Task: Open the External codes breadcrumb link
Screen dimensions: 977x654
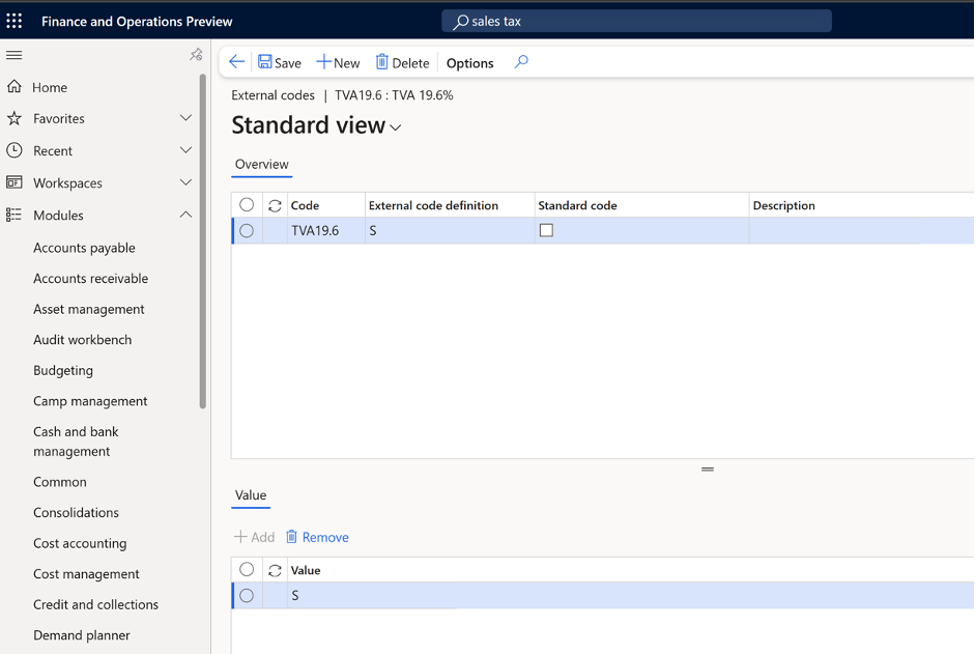Action: pyautogui.click(x=273, y=95)
